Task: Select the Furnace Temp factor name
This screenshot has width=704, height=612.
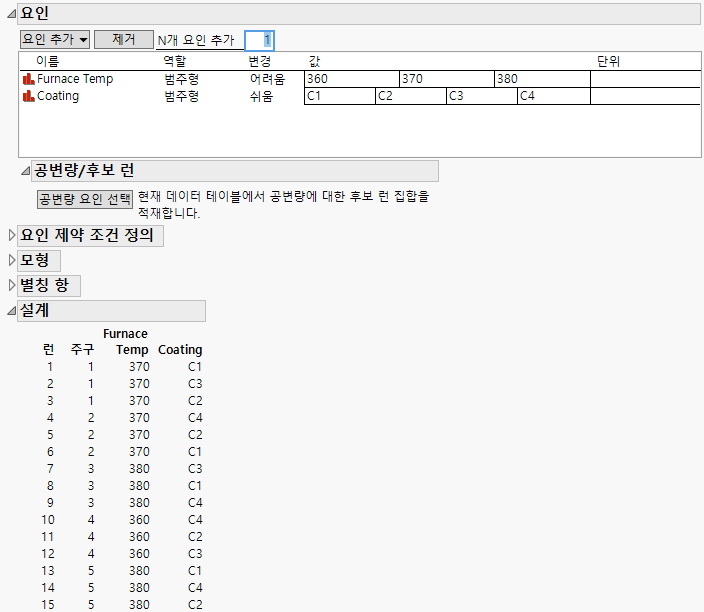Action: [75, 79]
